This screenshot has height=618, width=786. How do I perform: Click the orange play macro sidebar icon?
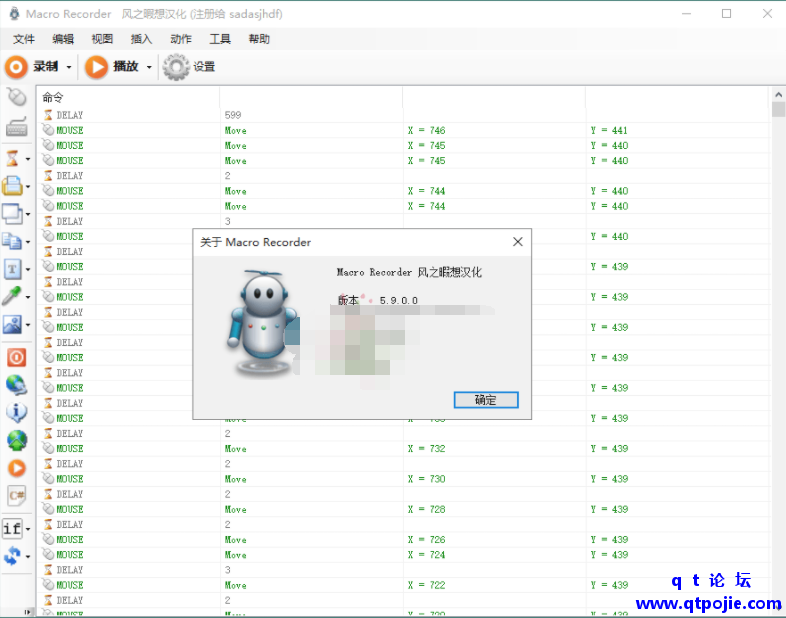(17, 468)
